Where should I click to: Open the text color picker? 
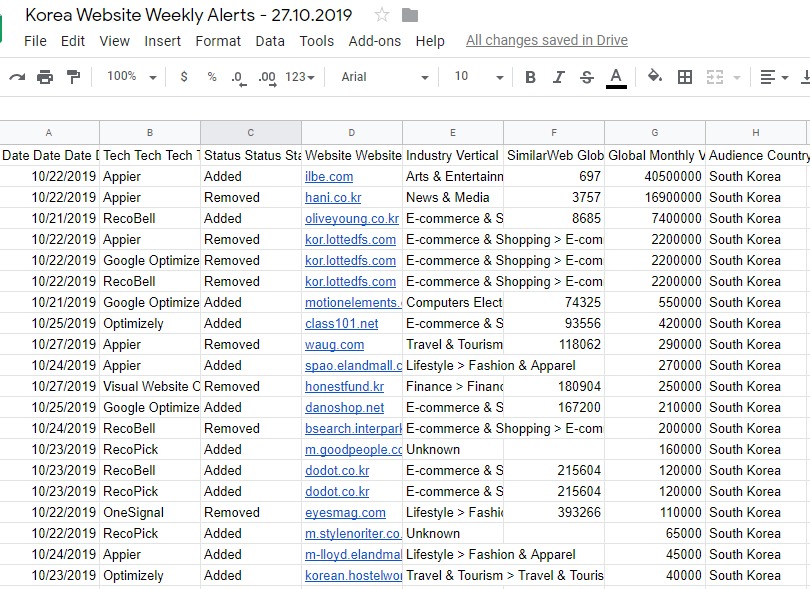click(x=616, y=77)
